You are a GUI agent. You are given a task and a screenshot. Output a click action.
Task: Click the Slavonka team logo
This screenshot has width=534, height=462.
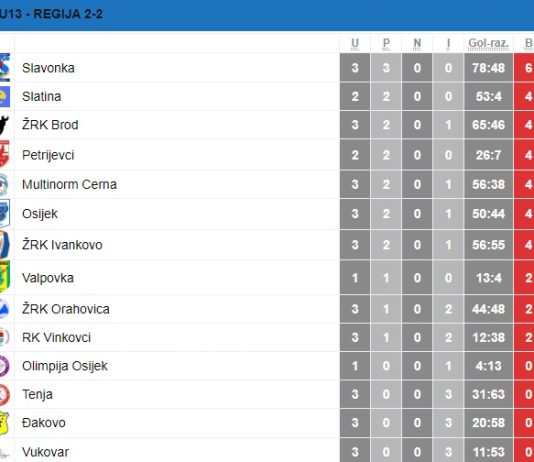5,67
